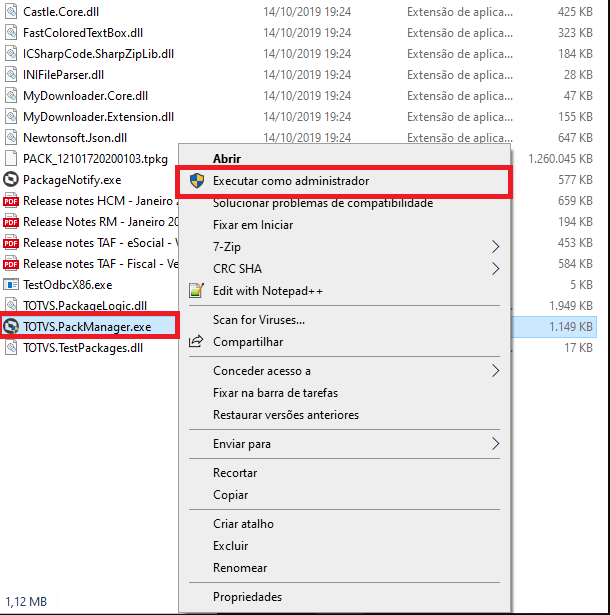
Task: Select the file name TOTVS.PackageLogic.dll
Action: click(85, 306)
